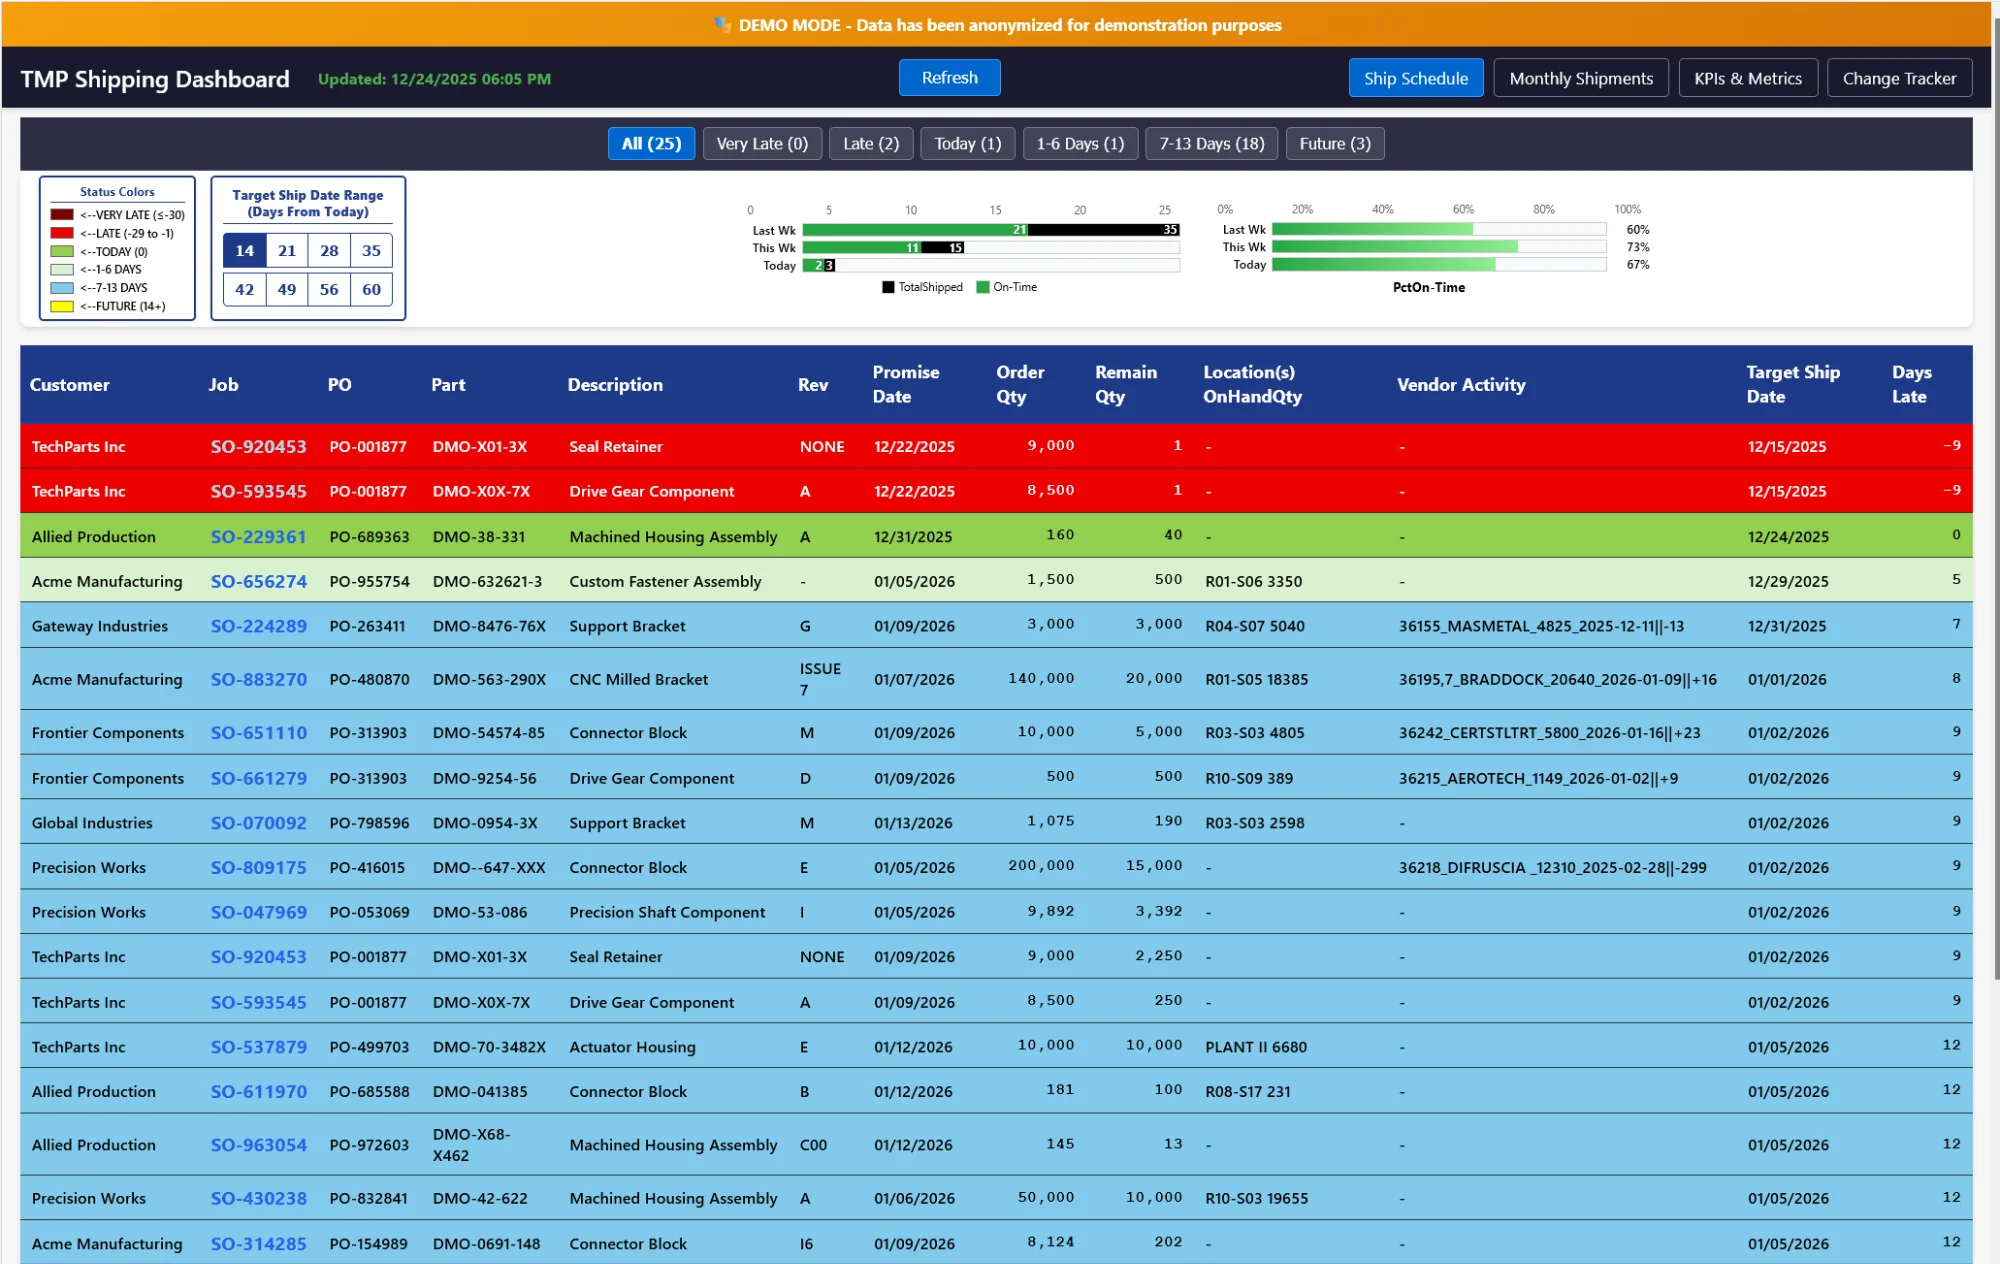Select the All (25) filter tab
The image size is (2000, 1264).
(x=650, y=143)
